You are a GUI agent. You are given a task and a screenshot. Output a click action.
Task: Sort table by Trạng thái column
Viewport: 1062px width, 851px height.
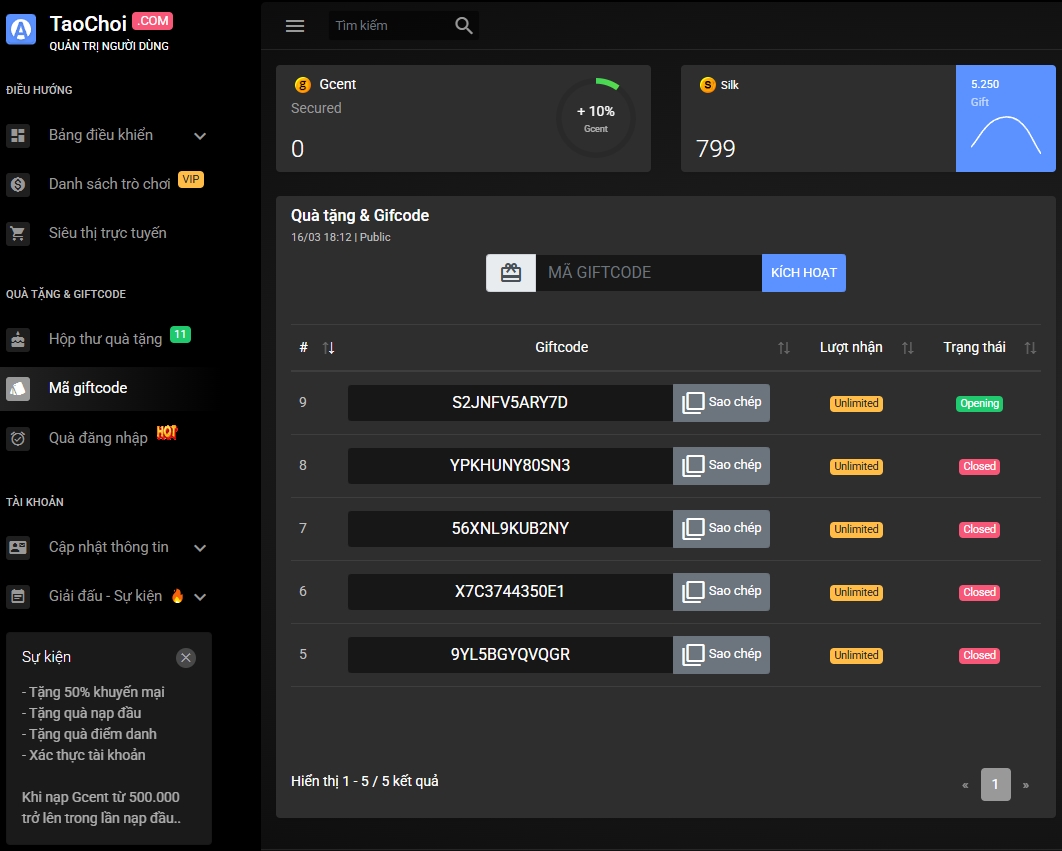coord(1030,348)
